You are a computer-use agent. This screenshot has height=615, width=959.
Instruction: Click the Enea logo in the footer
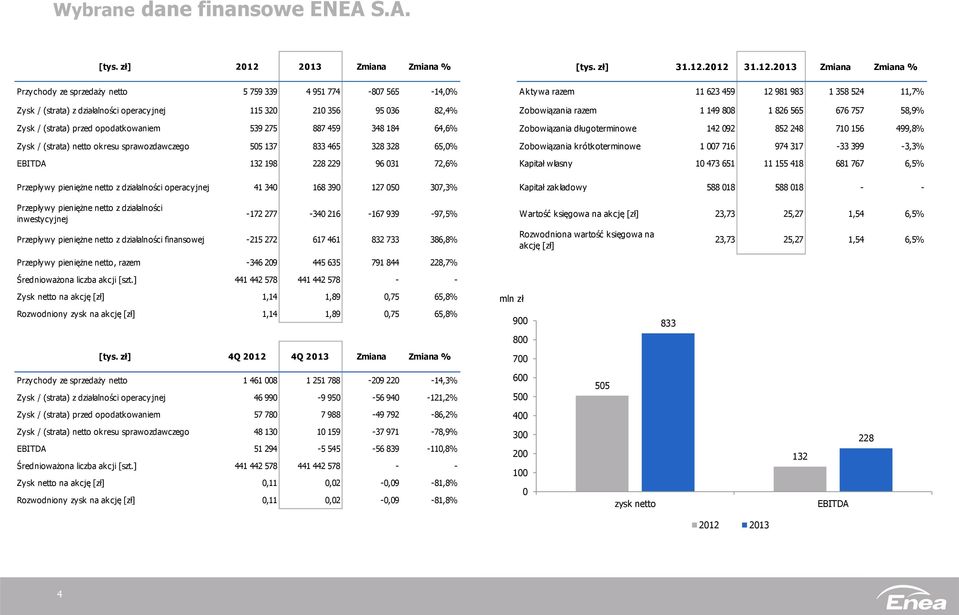pos(912,598)
